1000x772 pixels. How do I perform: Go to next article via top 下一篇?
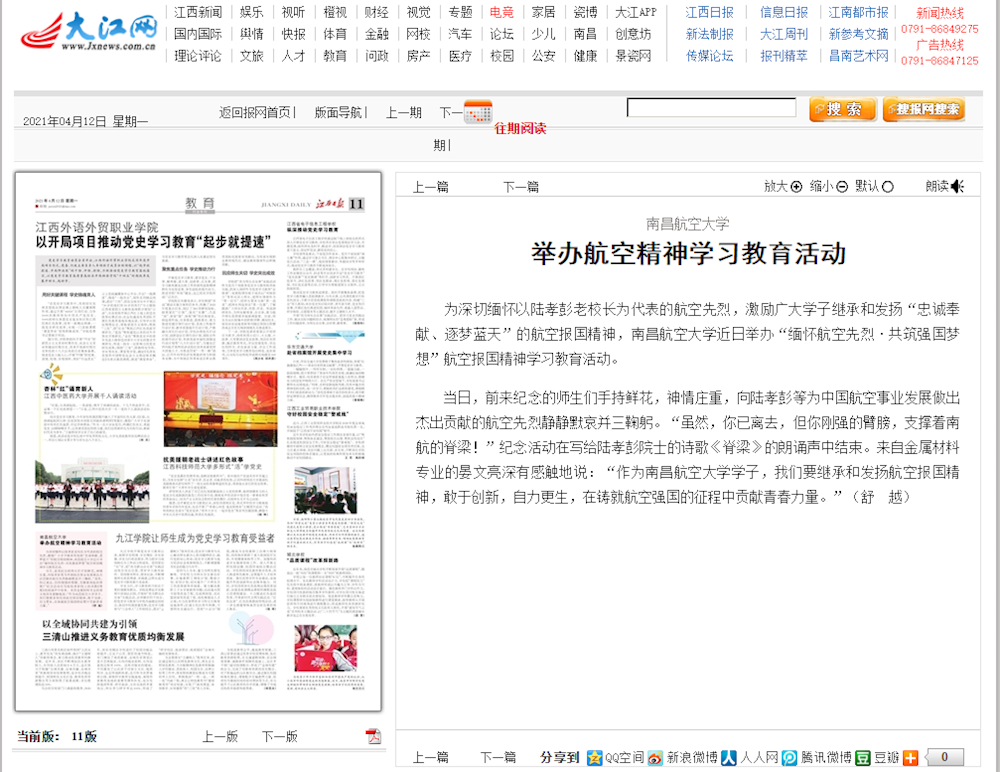pyautogui.click(x=520, y=186)
